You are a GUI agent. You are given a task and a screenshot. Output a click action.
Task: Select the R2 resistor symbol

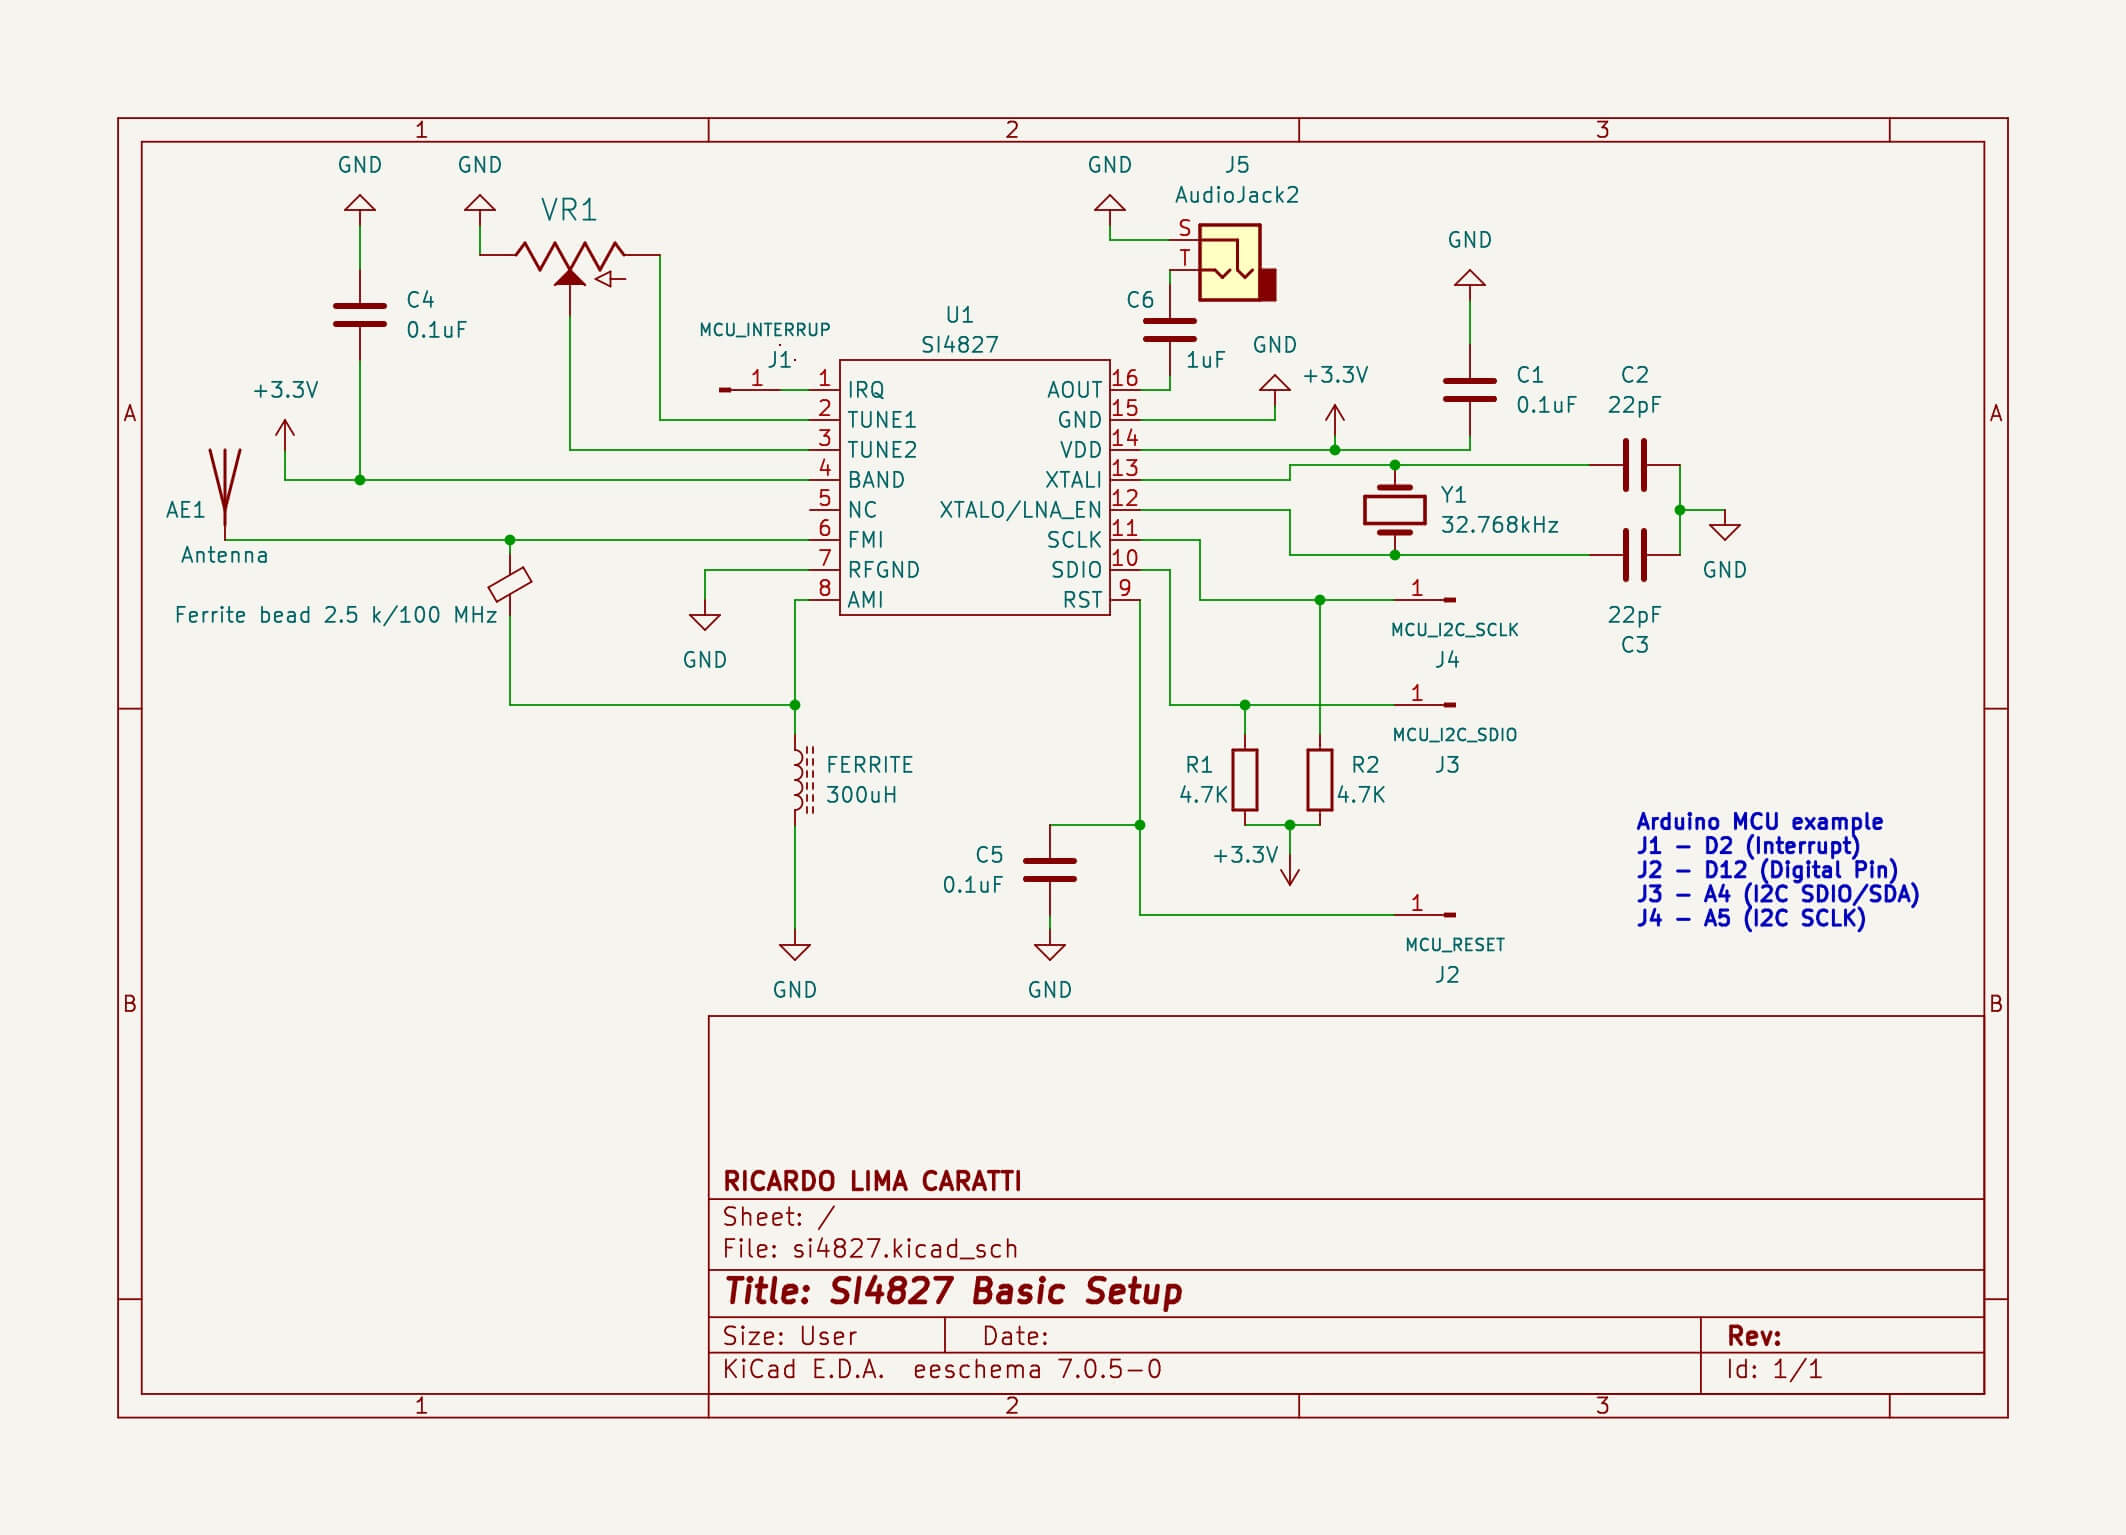(x=1319, y=779)
